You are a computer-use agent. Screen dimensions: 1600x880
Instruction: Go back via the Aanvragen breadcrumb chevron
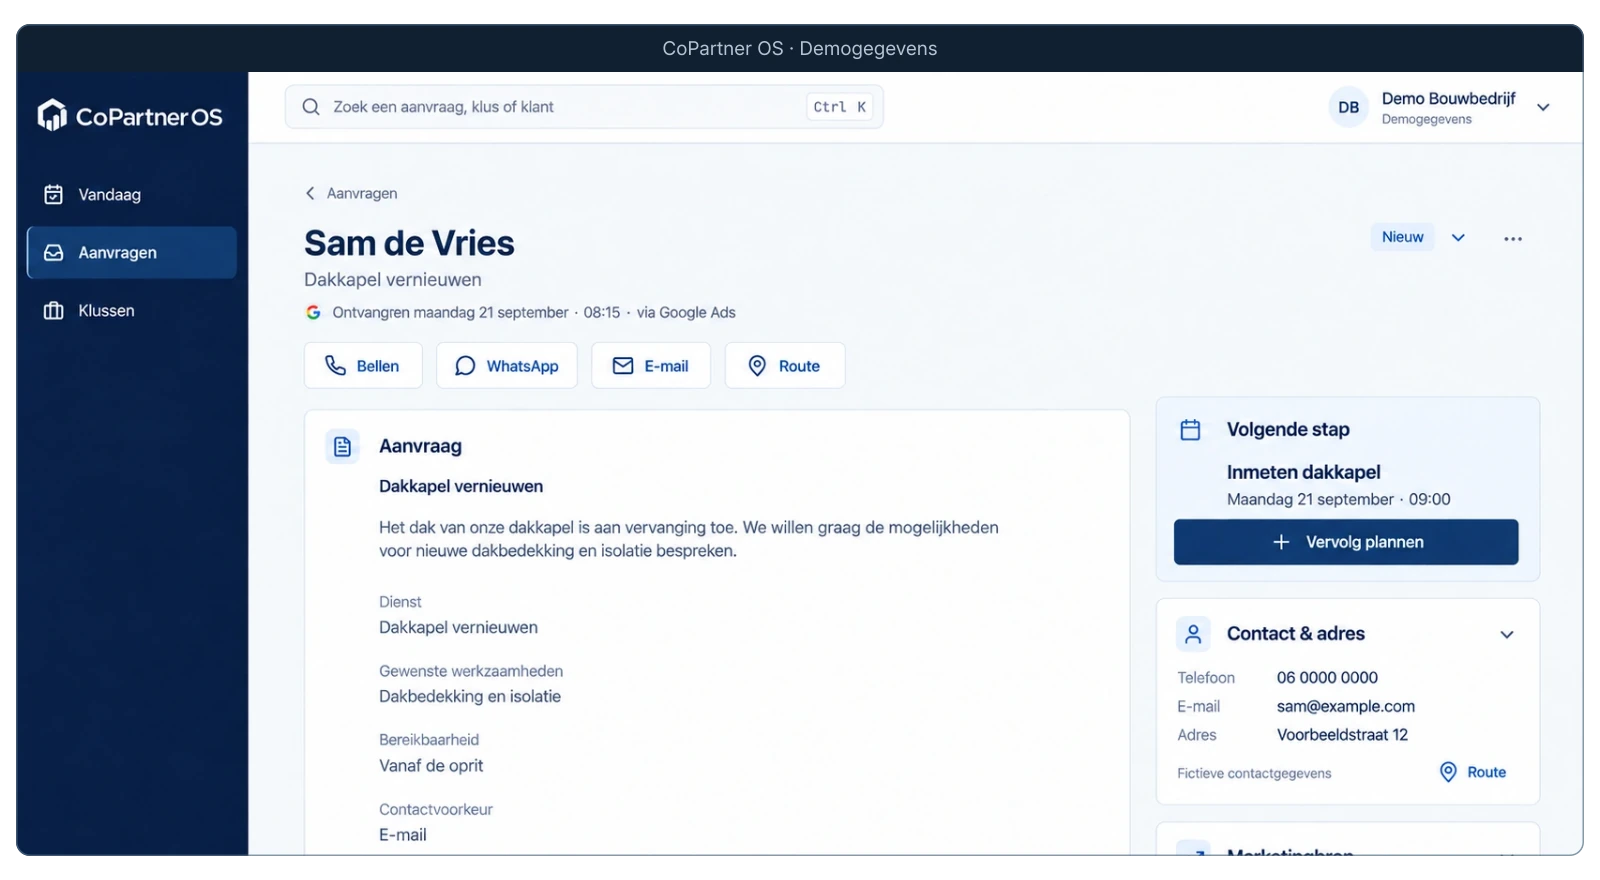[x=310, y=193]
